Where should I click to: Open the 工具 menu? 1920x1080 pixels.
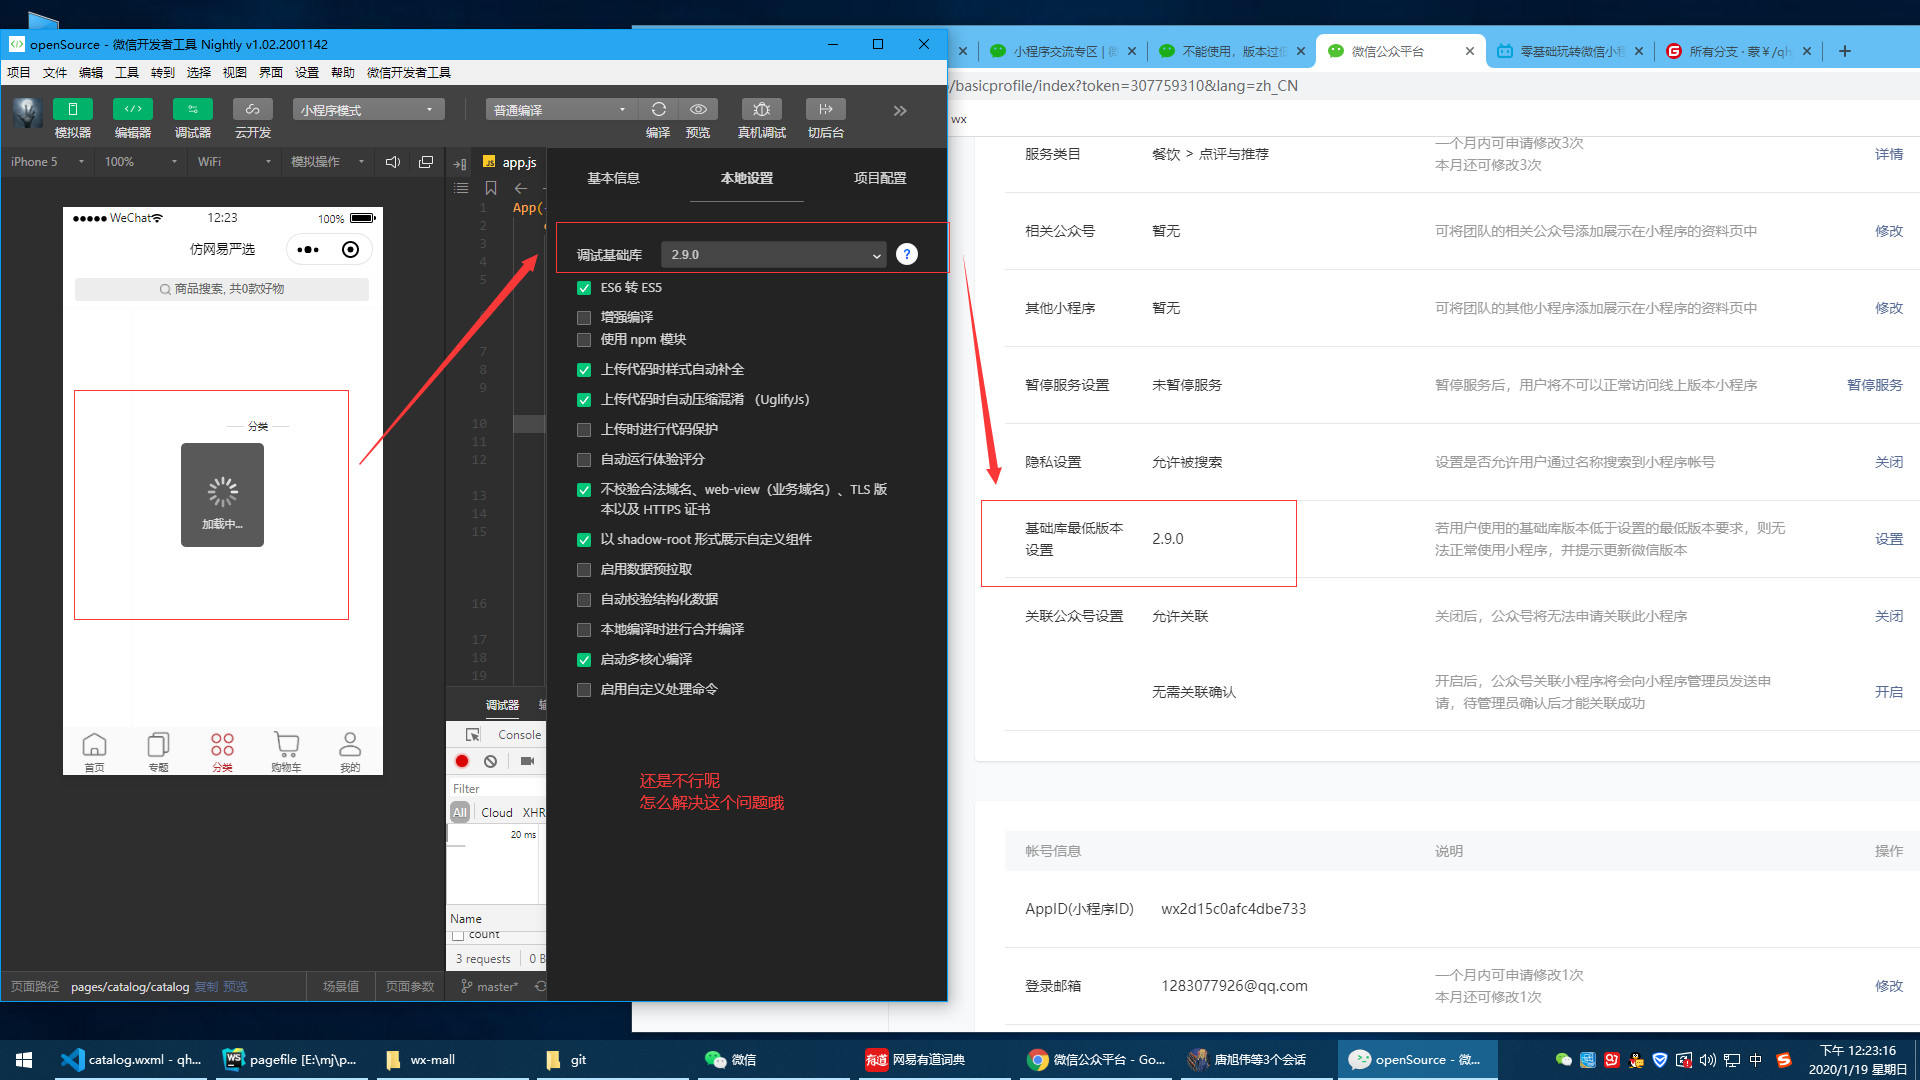(x=126, y=72)
